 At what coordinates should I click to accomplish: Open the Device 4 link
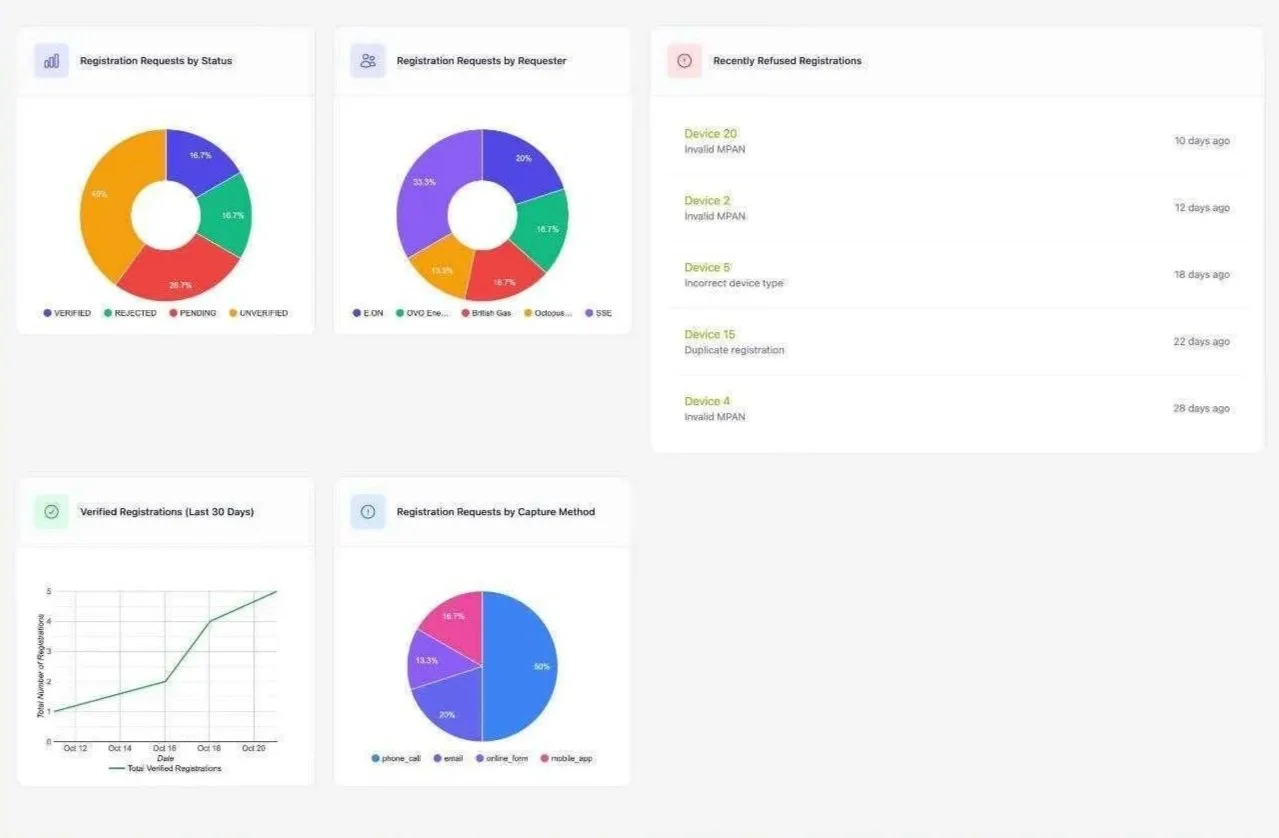pyautogui.click(x=707, y=402)
